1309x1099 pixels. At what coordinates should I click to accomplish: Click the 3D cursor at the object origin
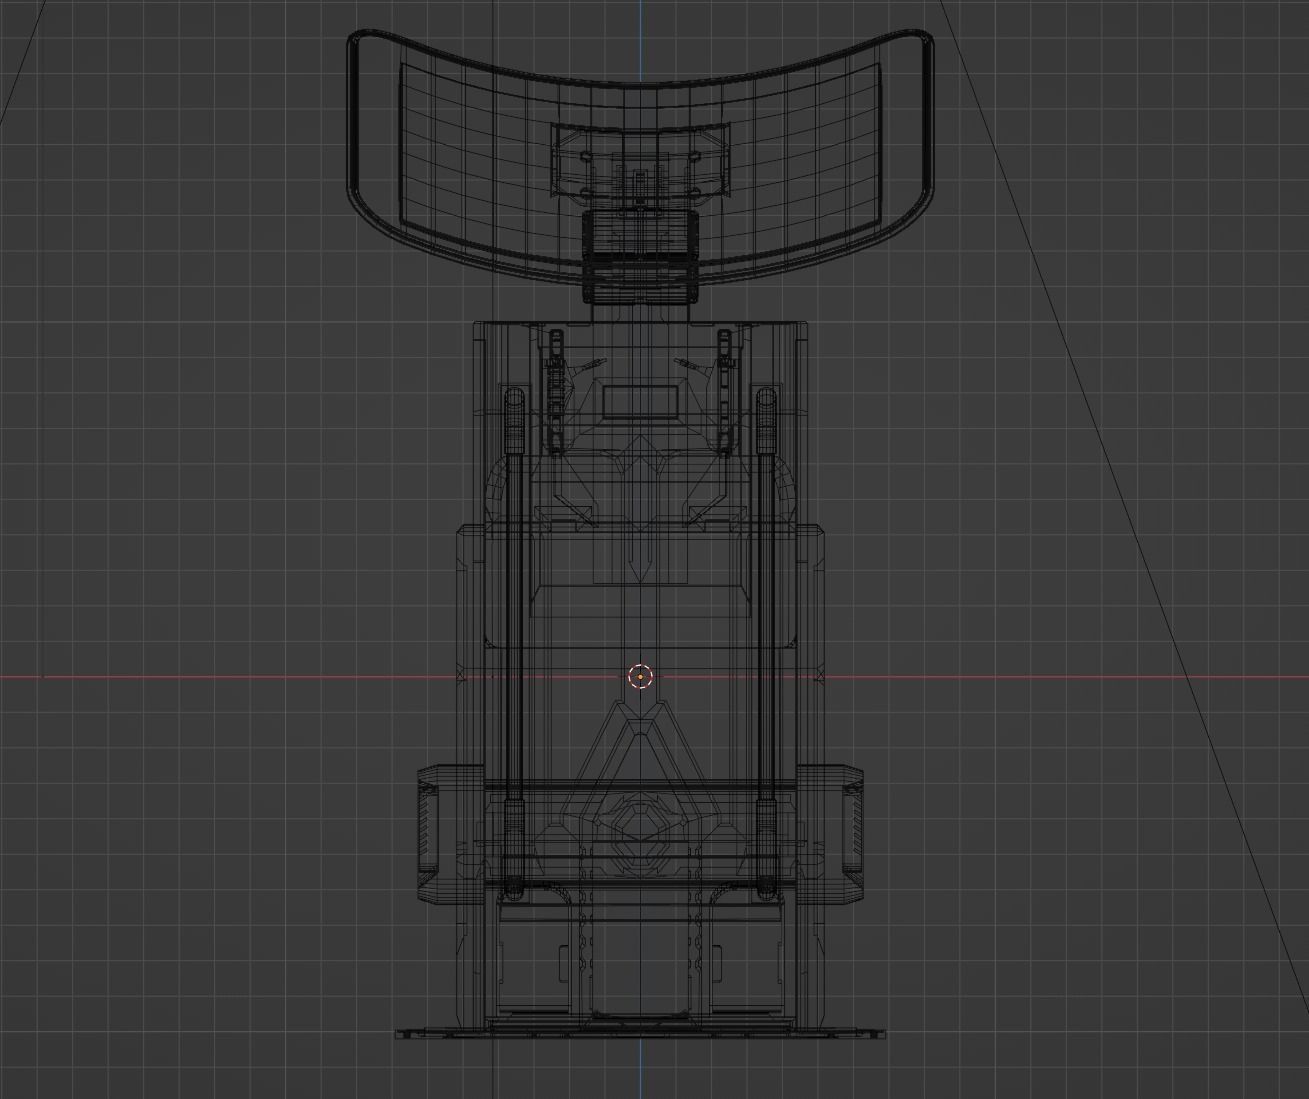pyautogui.click(x=640, y=677)
